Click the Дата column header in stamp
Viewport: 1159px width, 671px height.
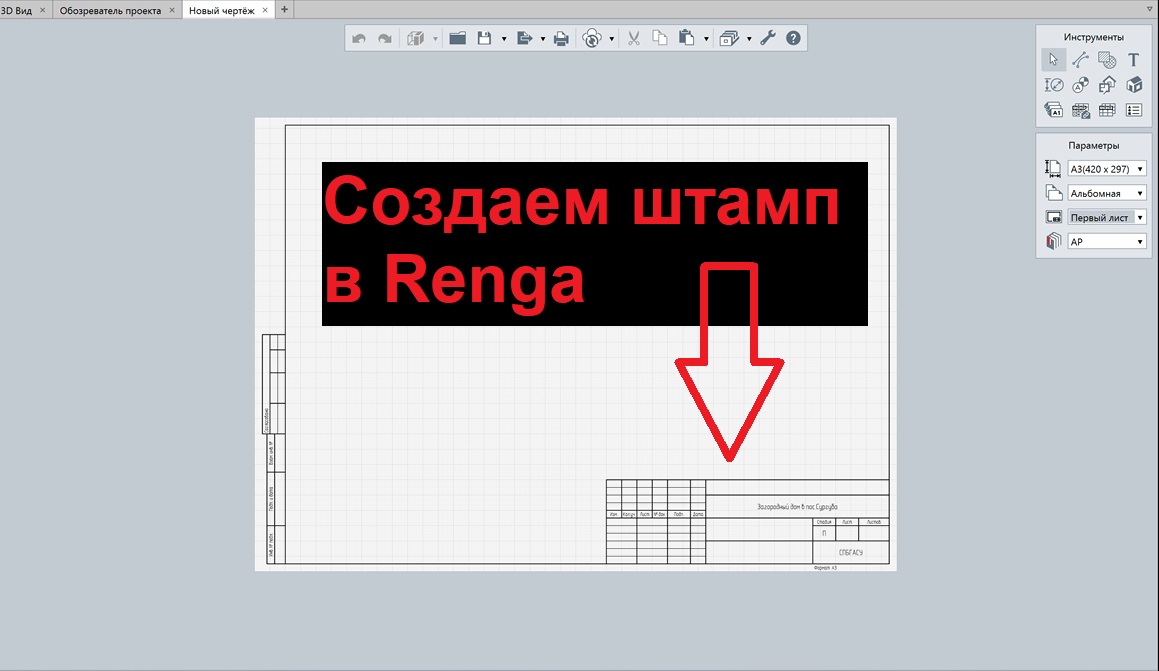tap(698, 514)
